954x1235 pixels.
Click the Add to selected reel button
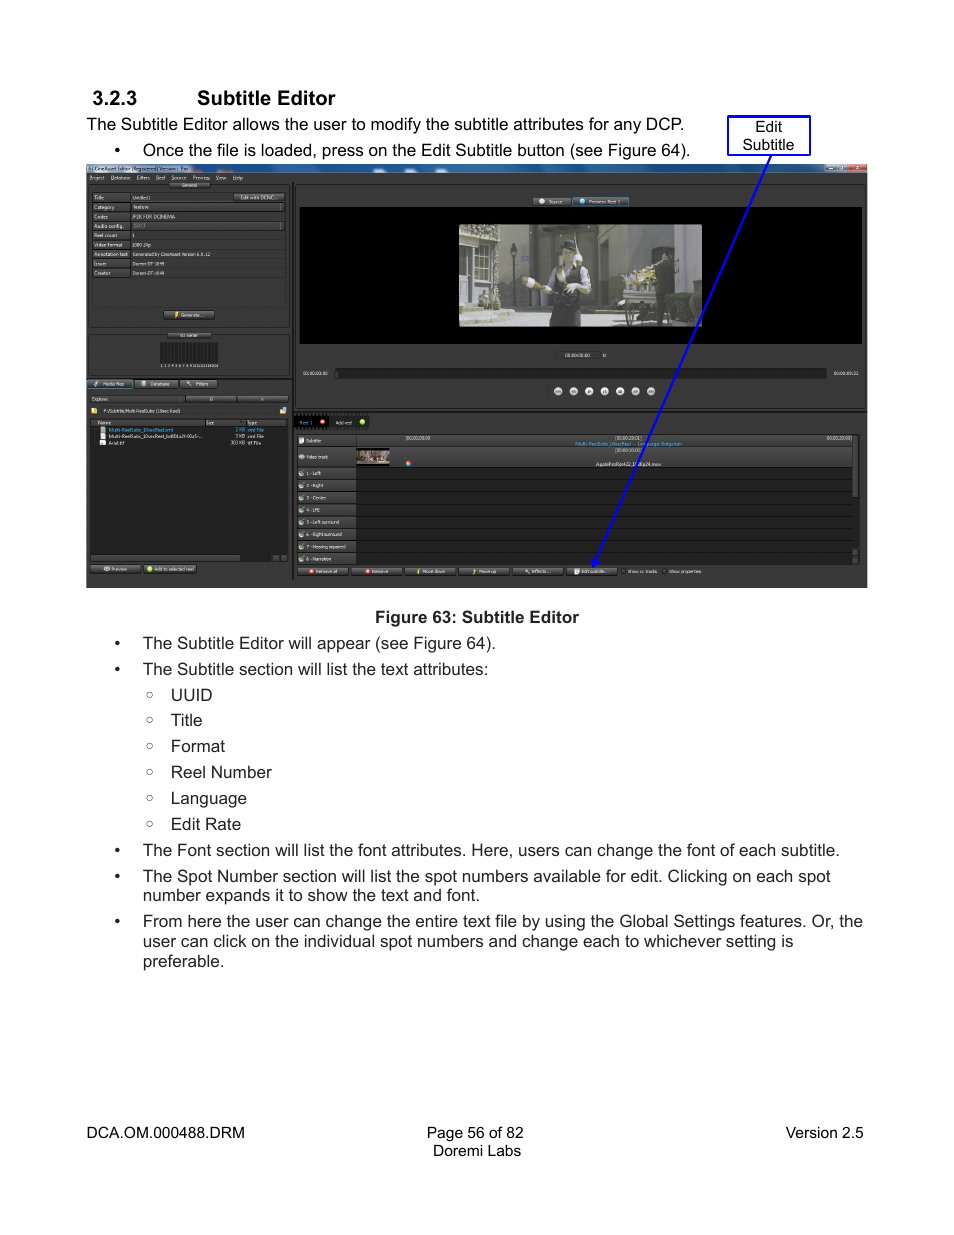pos(171,569)
